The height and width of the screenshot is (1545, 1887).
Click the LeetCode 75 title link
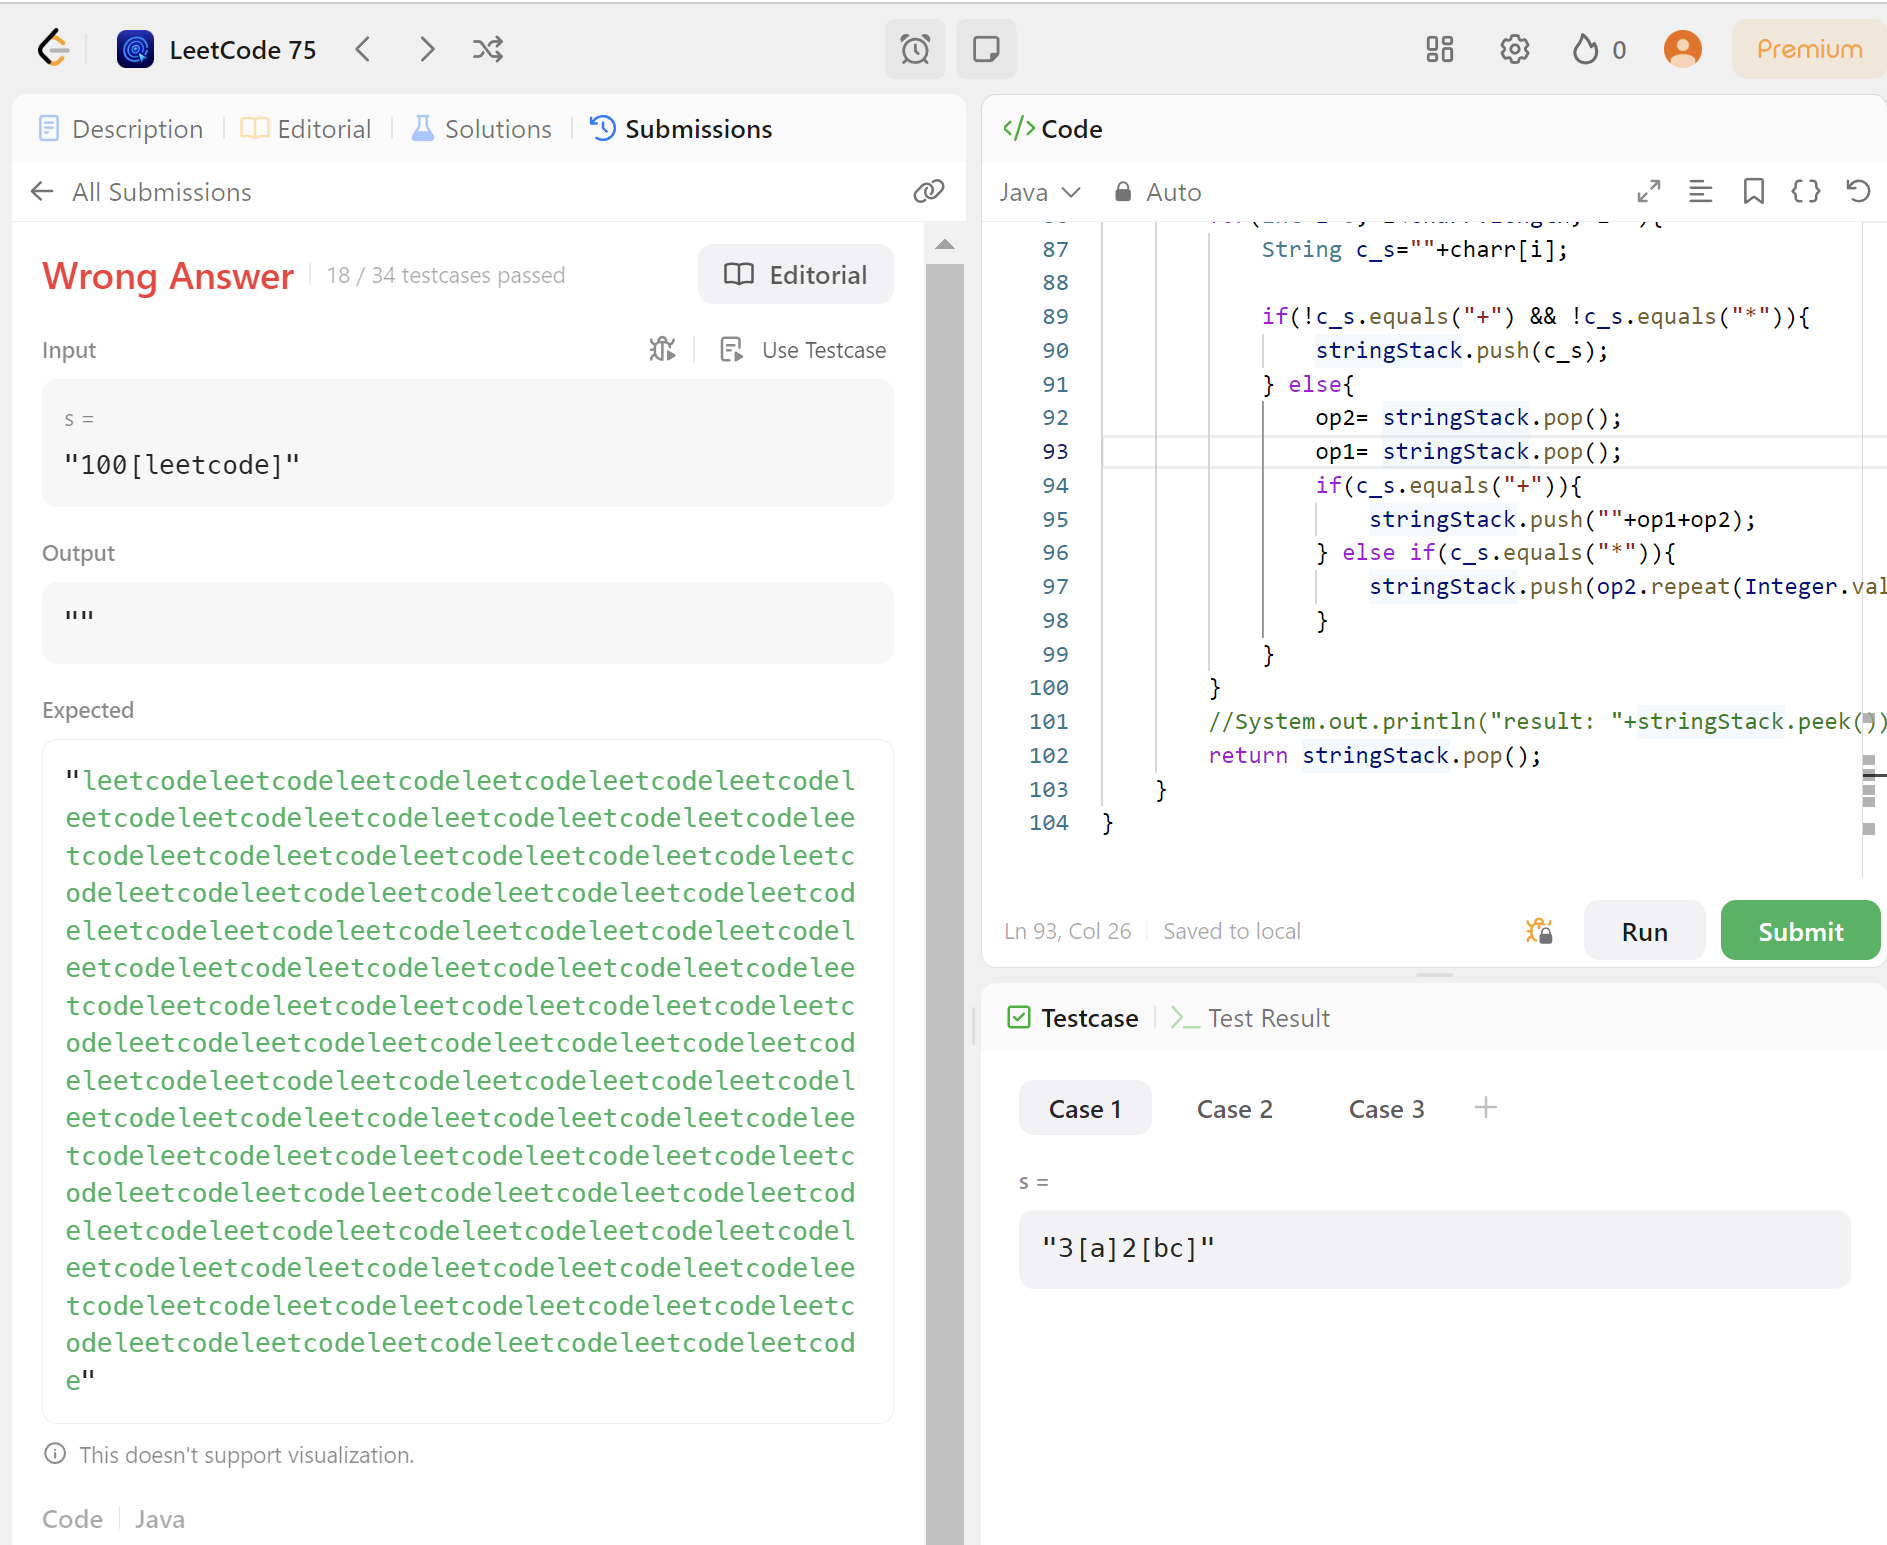point(243,49)
